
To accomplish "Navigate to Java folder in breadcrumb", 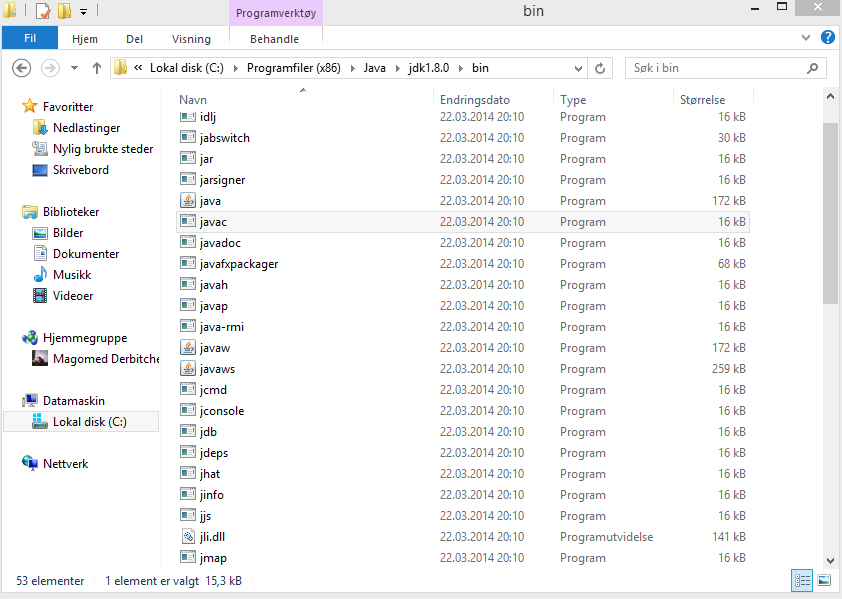I will click(375, 68).
